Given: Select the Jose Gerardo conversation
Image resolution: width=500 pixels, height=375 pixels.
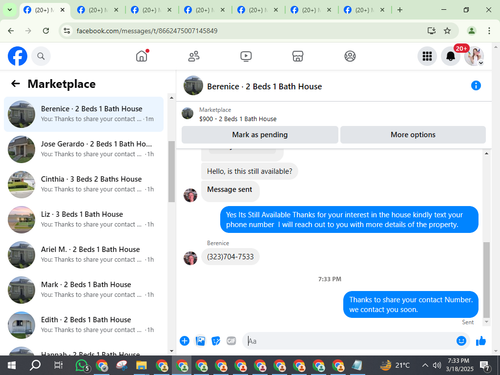Looking at the screenshot, I should pyautogui.click(x=84, y=149).
